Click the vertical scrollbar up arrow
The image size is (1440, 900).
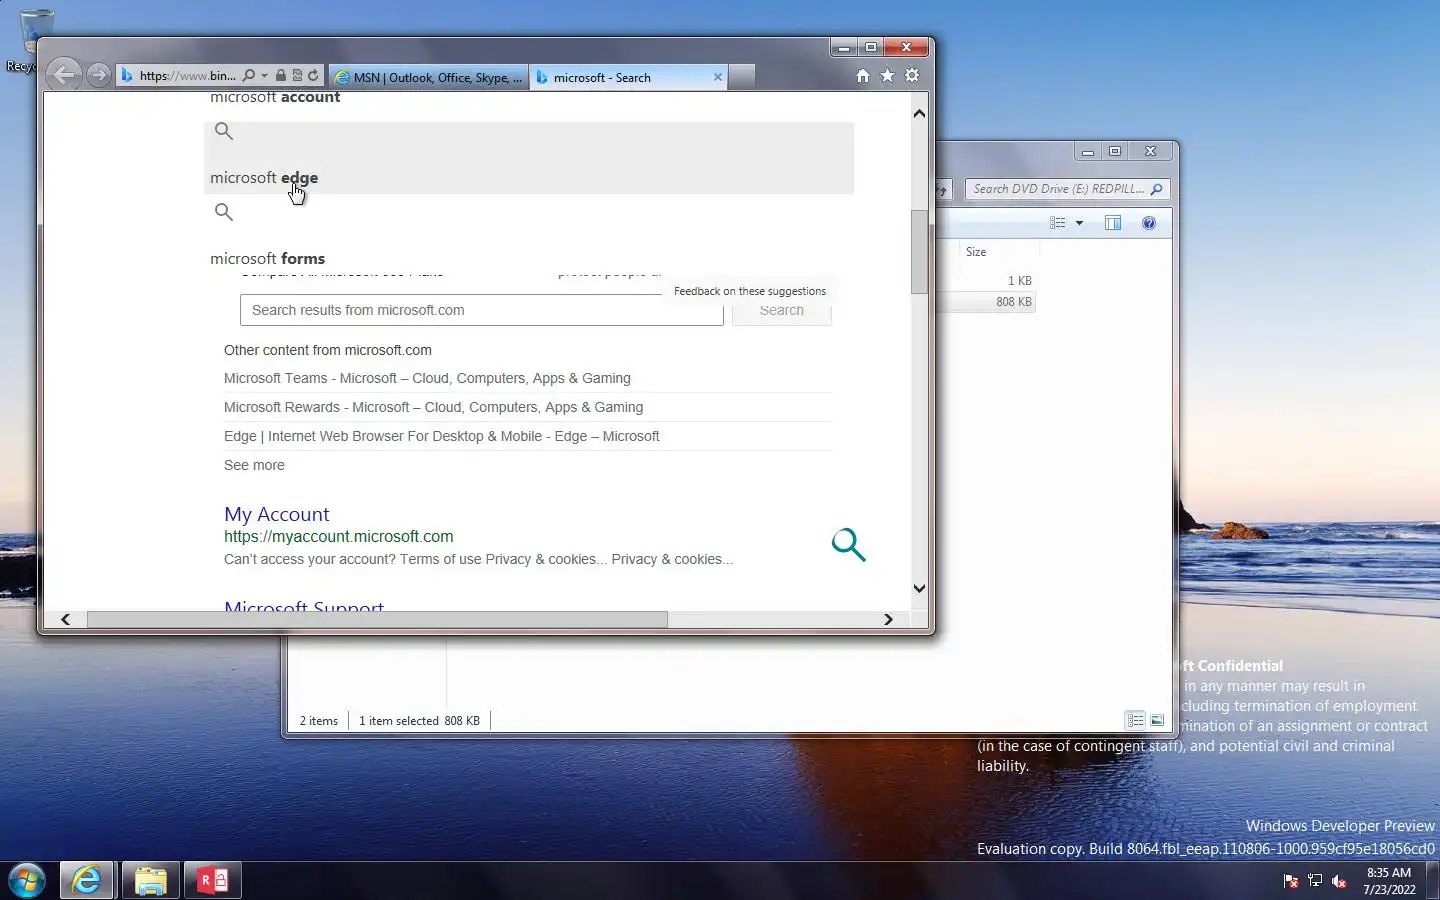coord(919,113)
